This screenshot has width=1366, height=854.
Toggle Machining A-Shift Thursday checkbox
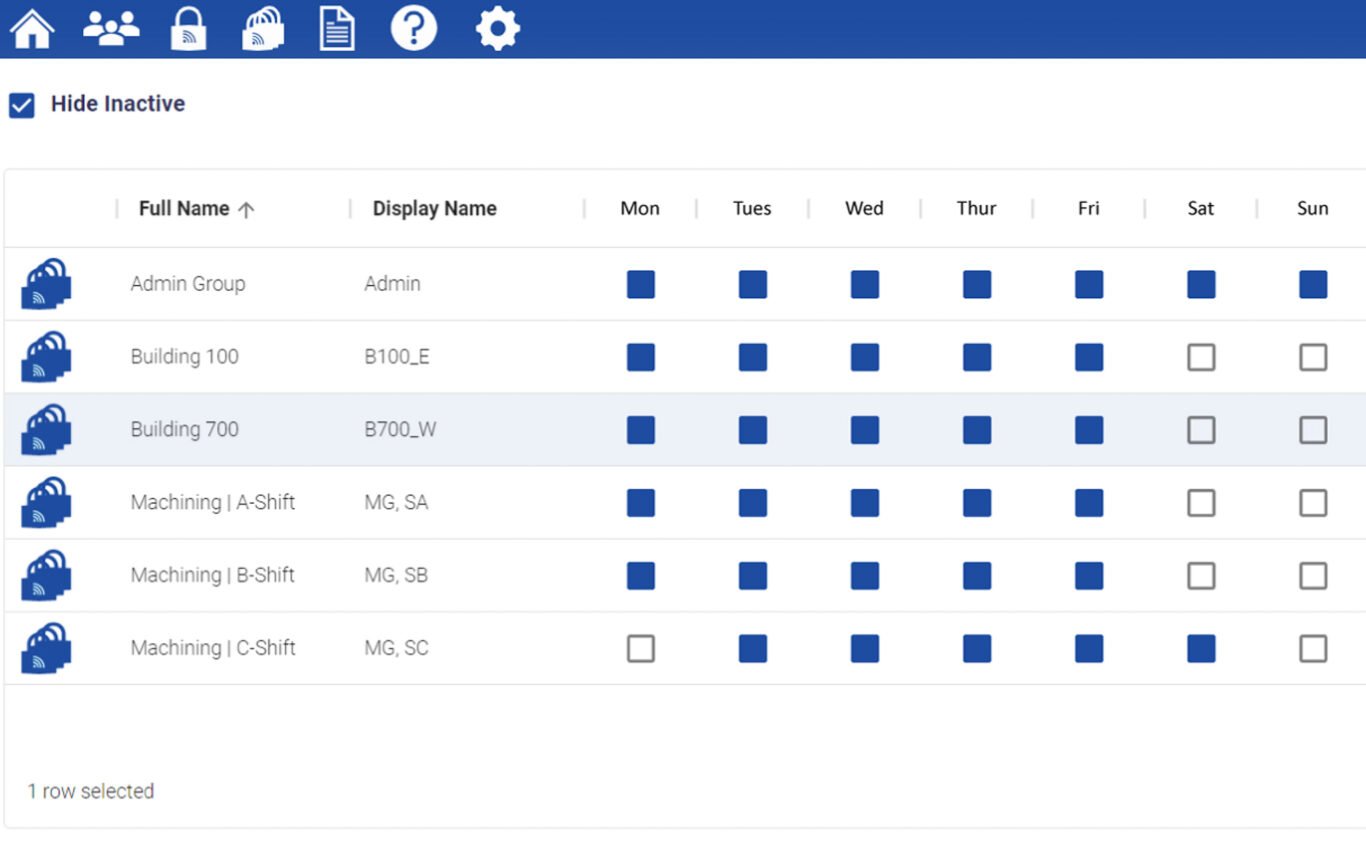(977, 503)
